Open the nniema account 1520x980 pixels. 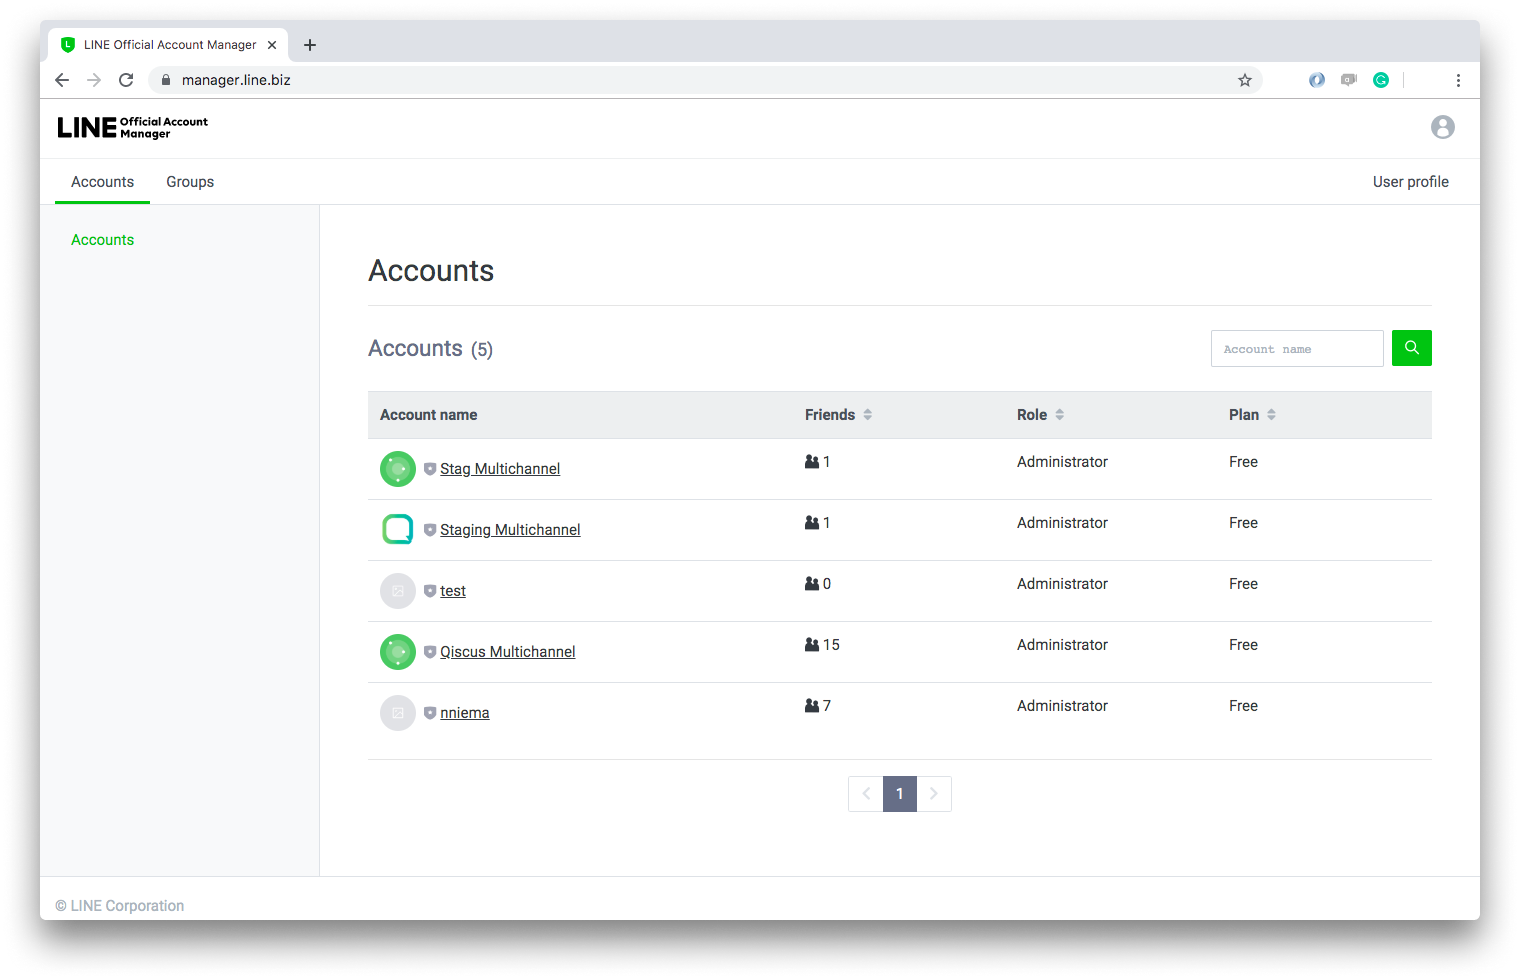coord(465,713)
